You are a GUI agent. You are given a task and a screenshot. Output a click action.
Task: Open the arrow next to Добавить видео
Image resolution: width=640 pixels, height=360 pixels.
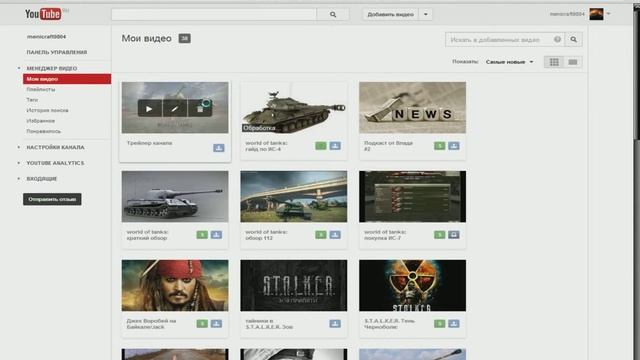[425, 14]
